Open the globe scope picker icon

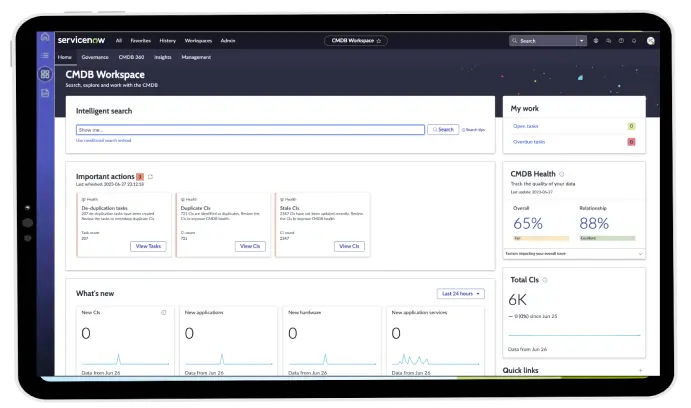click(x=596, y=41)
